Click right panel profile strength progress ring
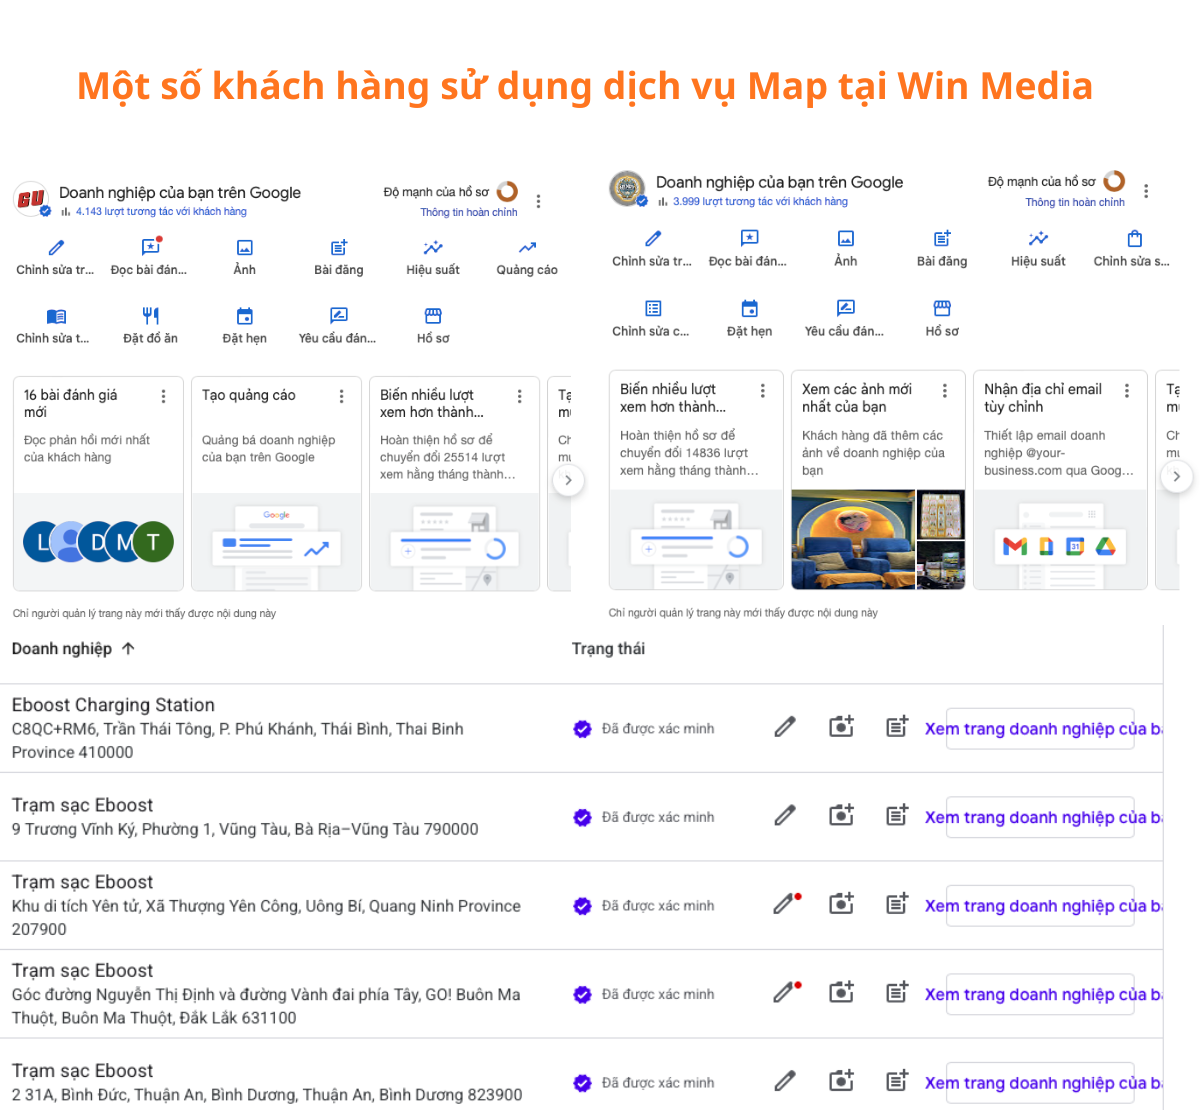 point(1114,181)
